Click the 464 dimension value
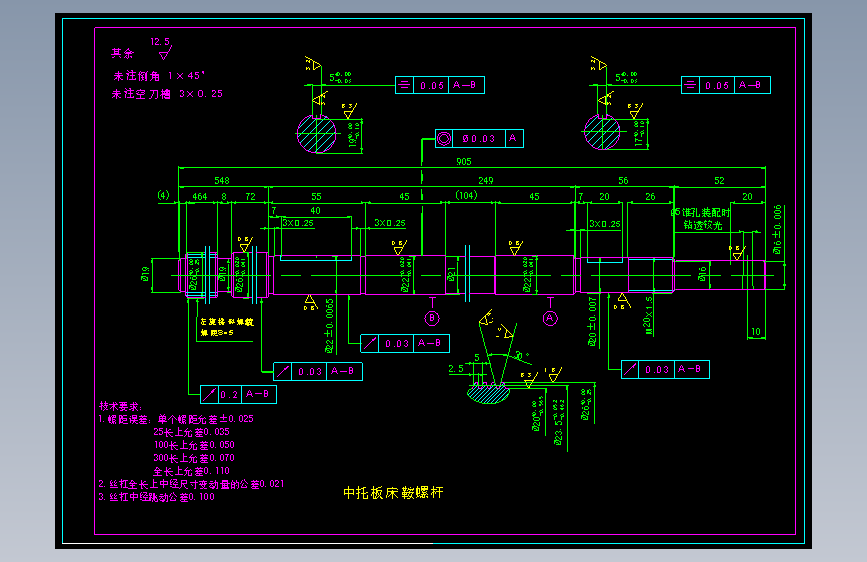867x562 pixels. 200,196
